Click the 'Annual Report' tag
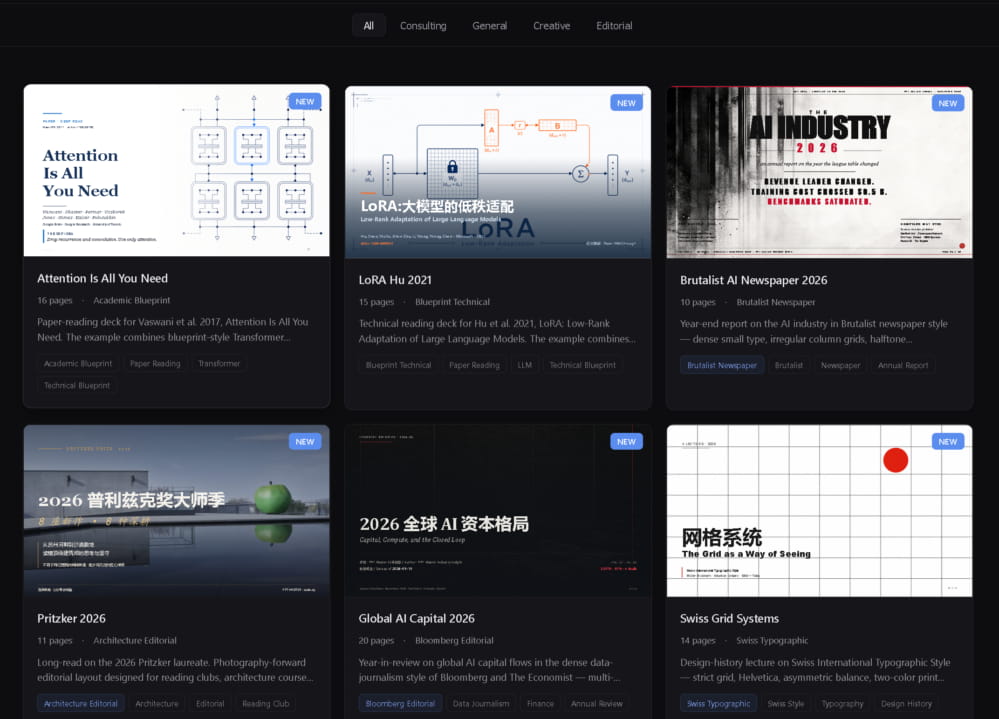 903,365
